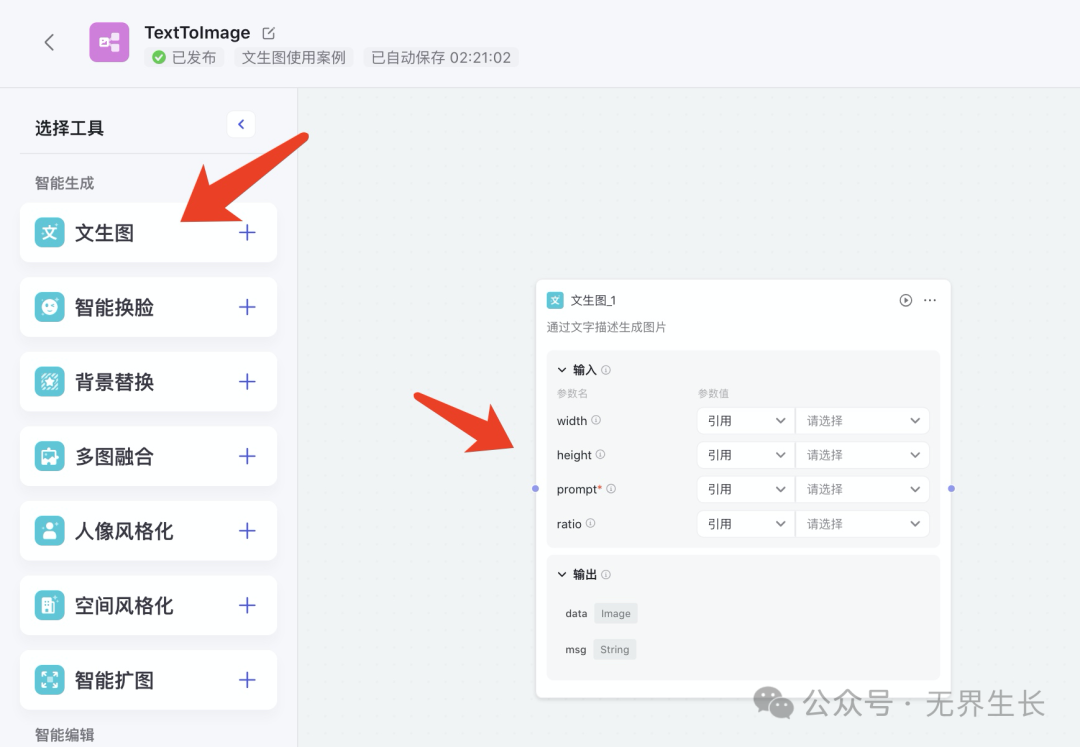Show info tooltip for height parameter
The width and height of the screenshot is (1080, 747).
pos(600,454)
